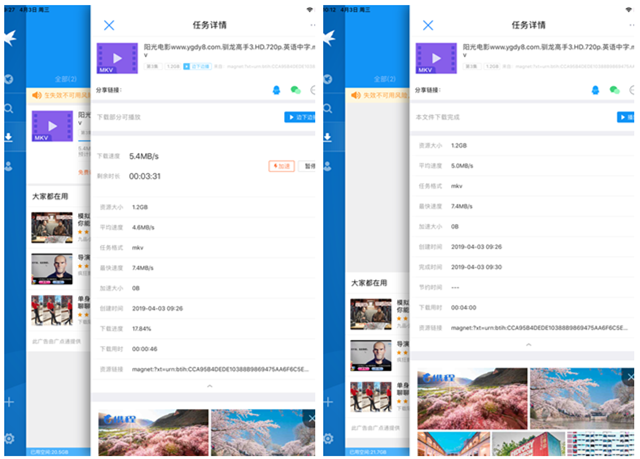The width and height of the screenshot is (640, 459).
Task: Open more options on the completed task details
Action: [x=631, y=25]
